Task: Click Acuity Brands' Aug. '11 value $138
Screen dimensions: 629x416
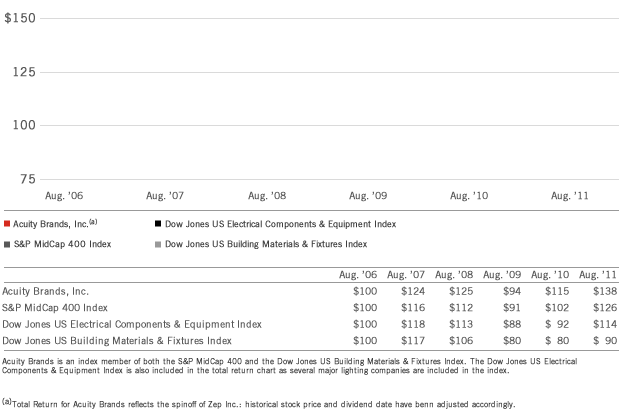Action: tap(605, 290)
